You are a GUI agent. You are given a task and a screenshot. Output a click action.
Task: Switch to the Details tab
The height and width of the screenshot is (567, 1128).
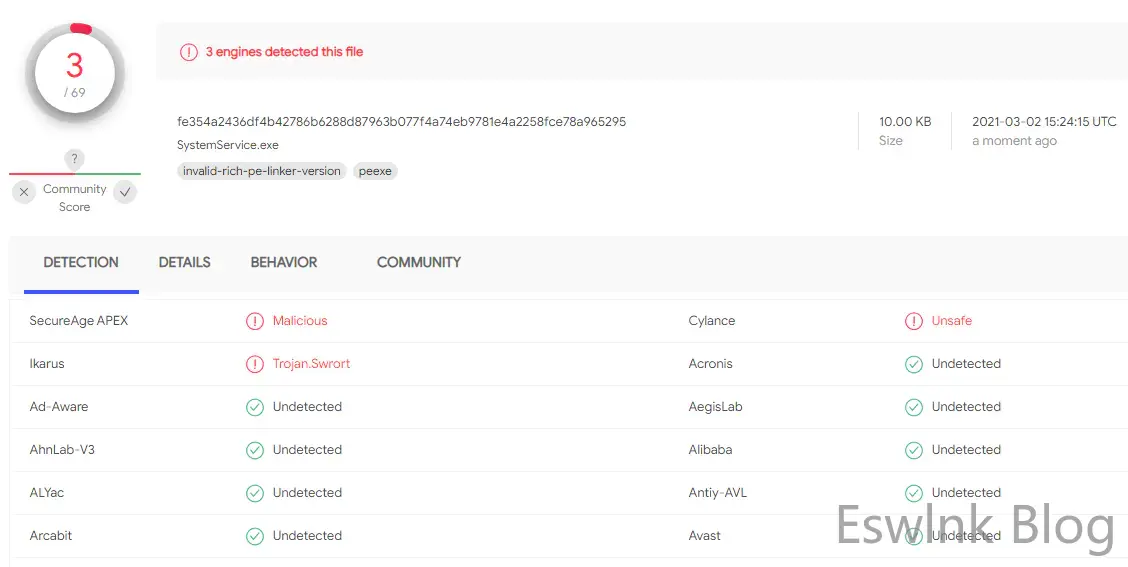(x=185, y=262)
